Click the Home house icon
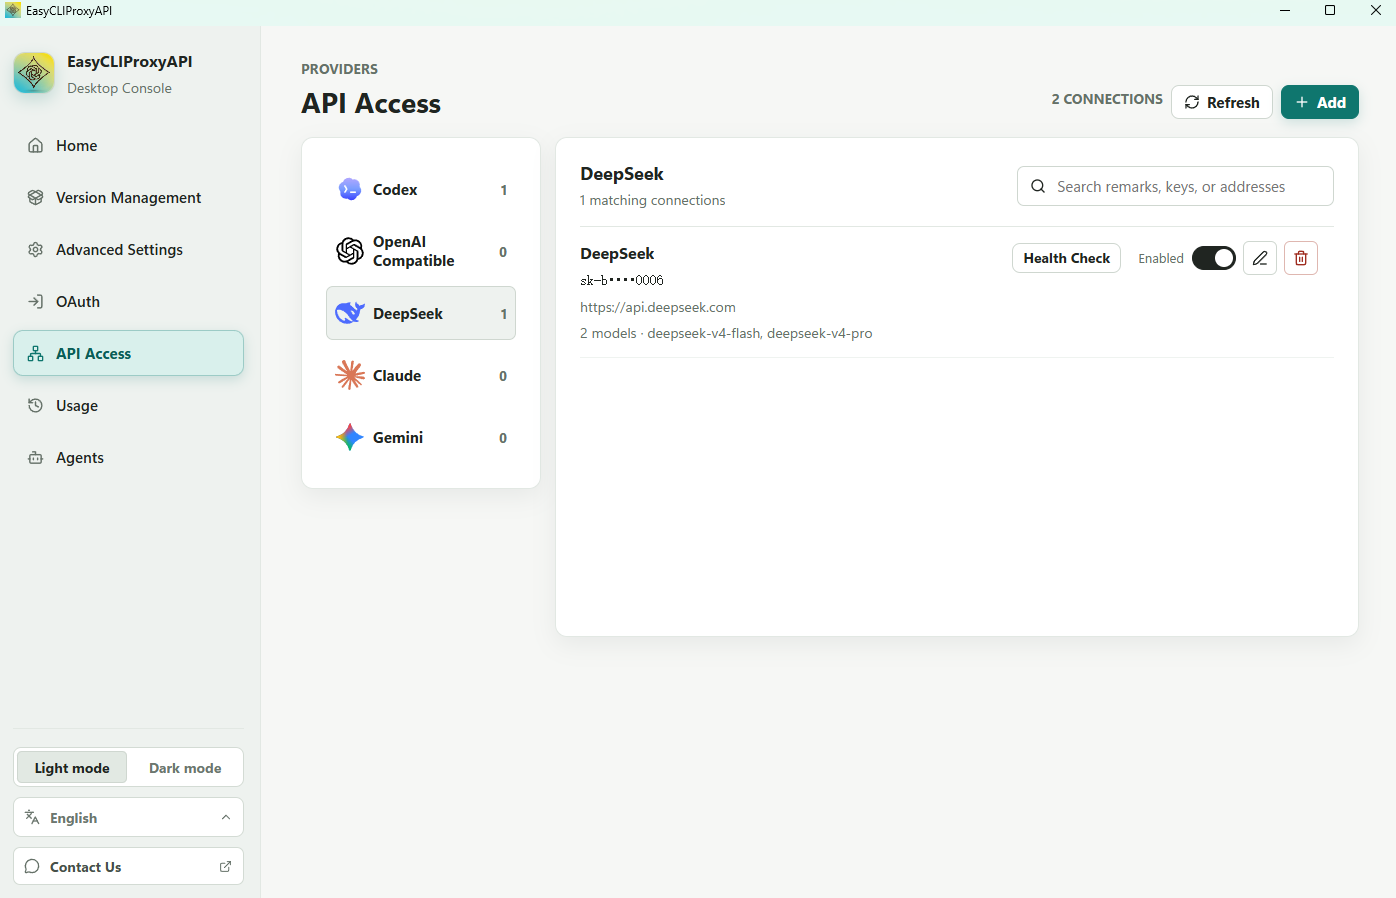Image resolution: width=1396 pixels, height=898 pixels. 36,146
